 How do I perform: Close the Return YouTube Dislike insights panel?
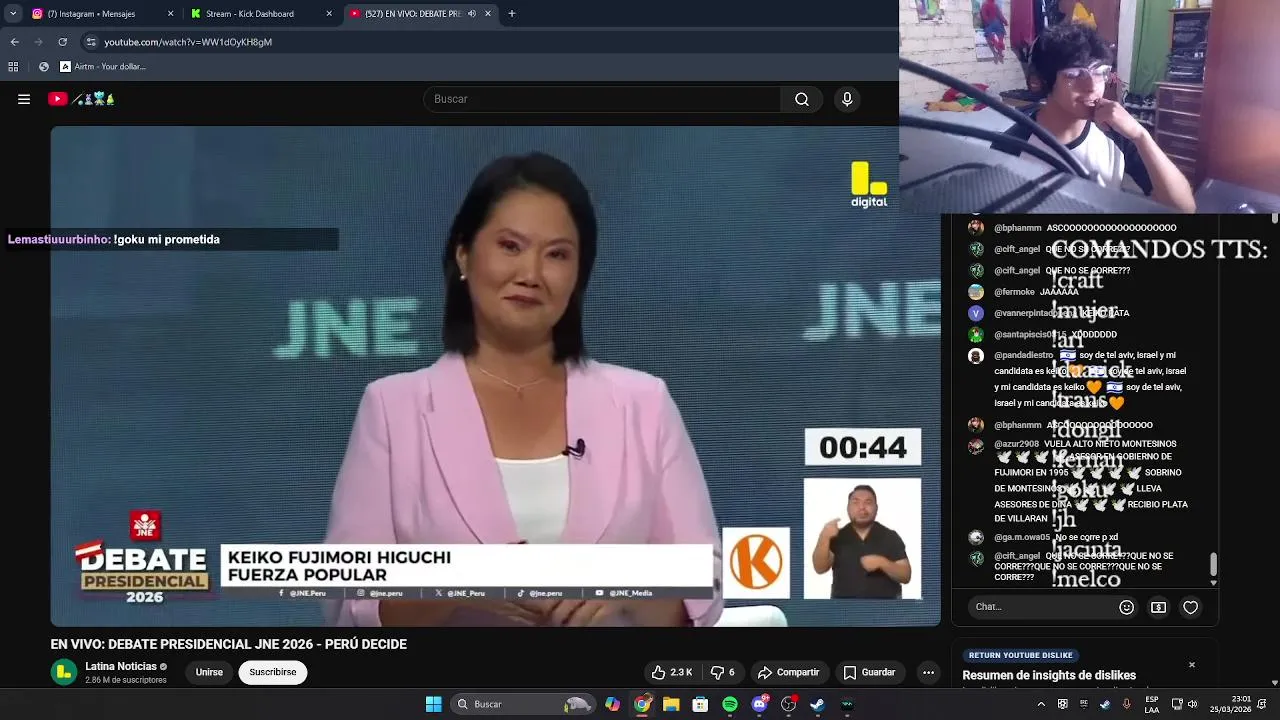pos(1191,665)
